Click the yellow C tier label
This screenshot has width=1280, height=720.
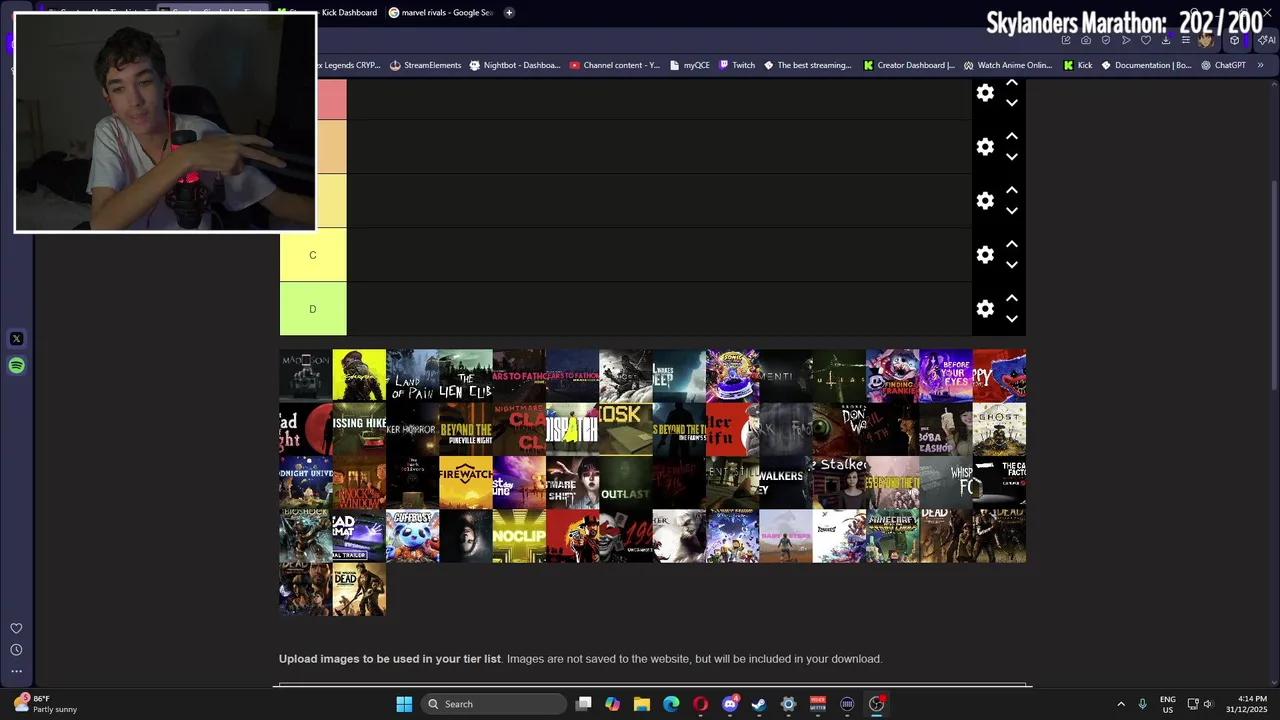tap(313, 255)
